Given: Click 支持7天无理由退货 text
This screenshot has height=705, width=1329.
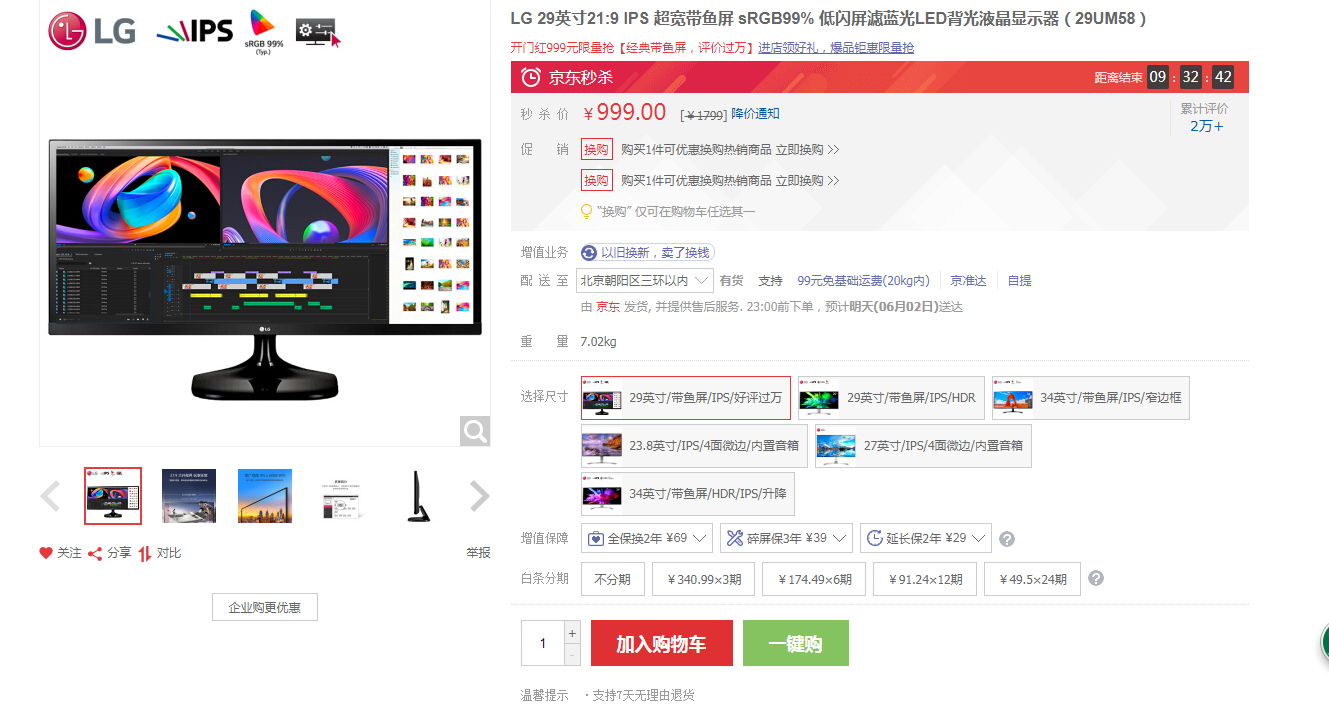Looking at the screenshot, I should coord(643,695).
